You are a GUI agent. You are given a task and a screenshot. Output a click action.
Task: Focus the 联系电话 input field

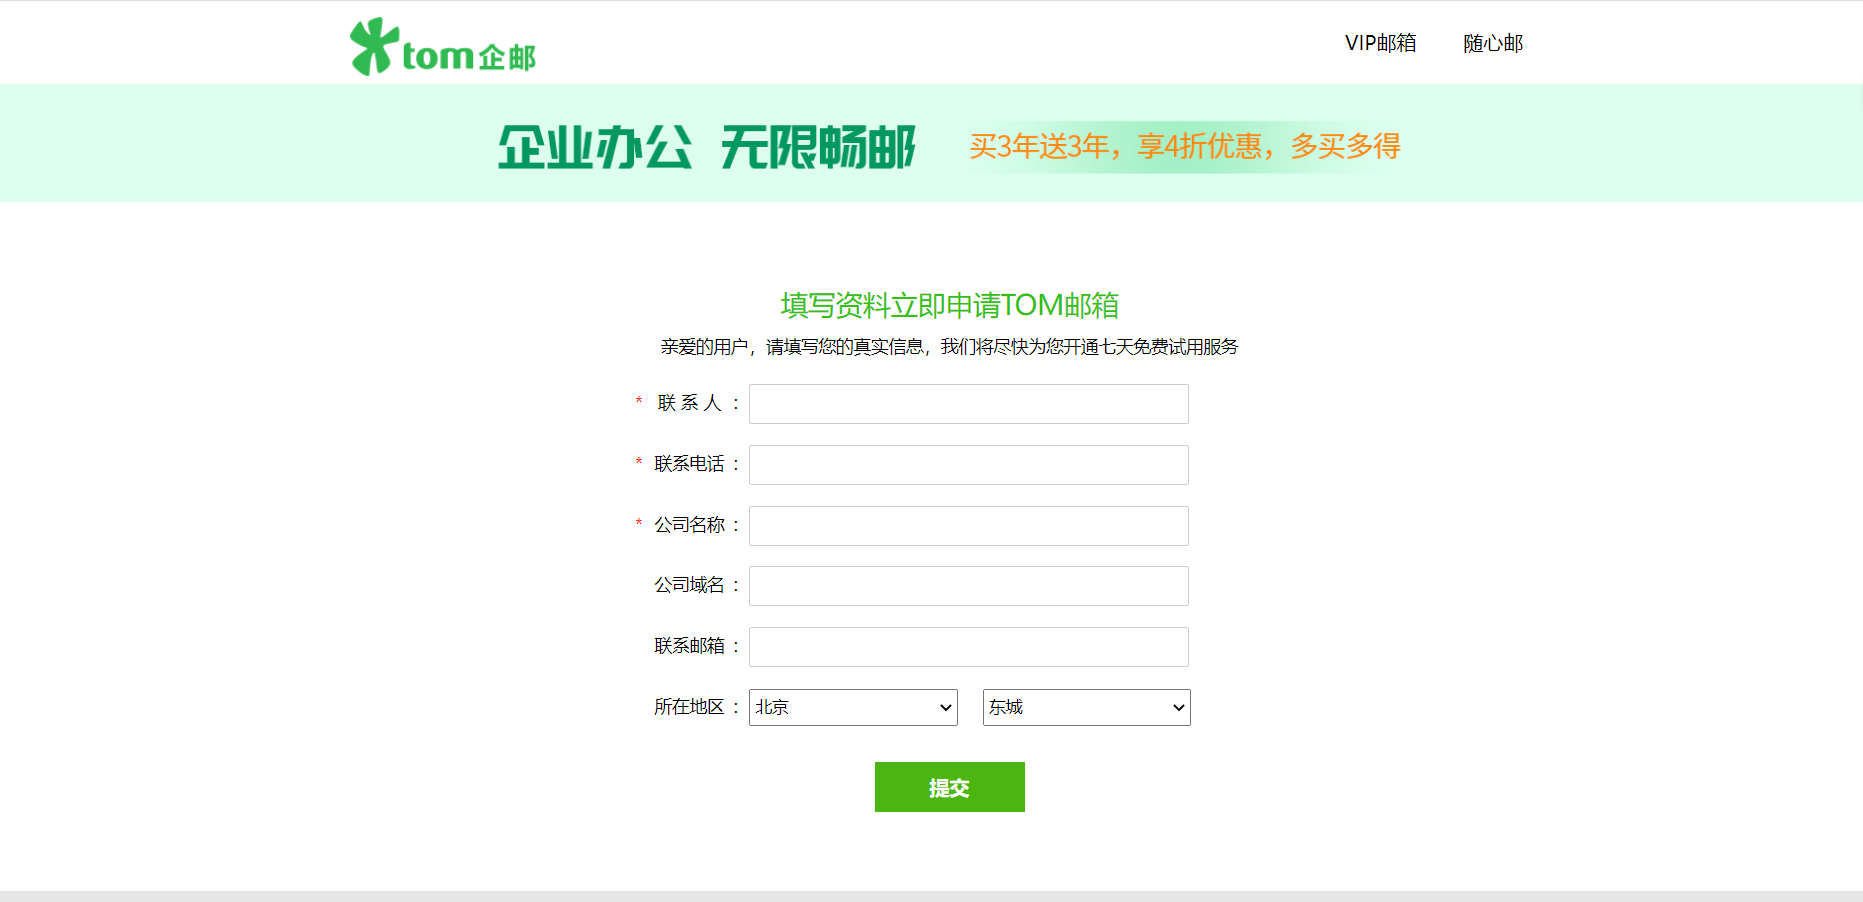tap(968, 465)
